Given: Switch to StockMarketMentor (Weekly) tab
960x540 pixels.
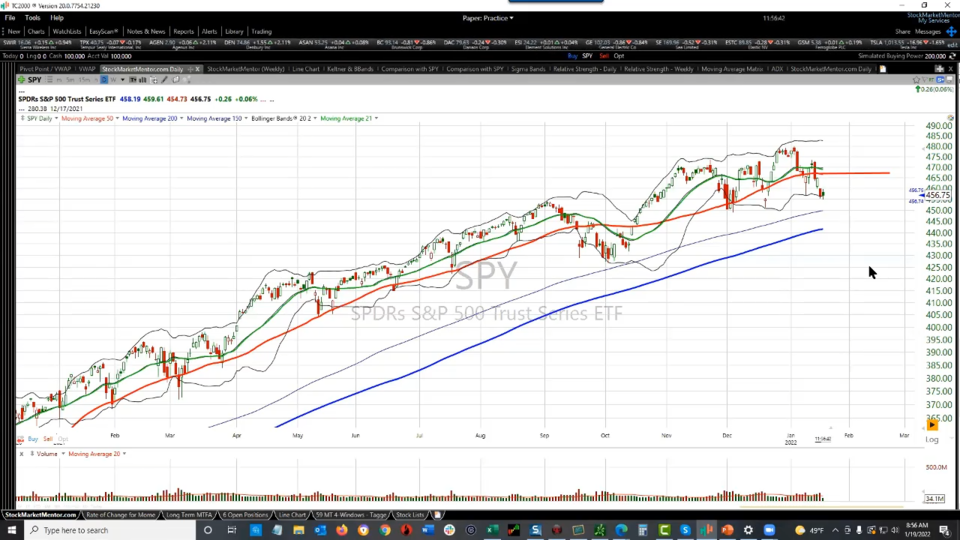Looking at the screenshot, I should [246, 69].
